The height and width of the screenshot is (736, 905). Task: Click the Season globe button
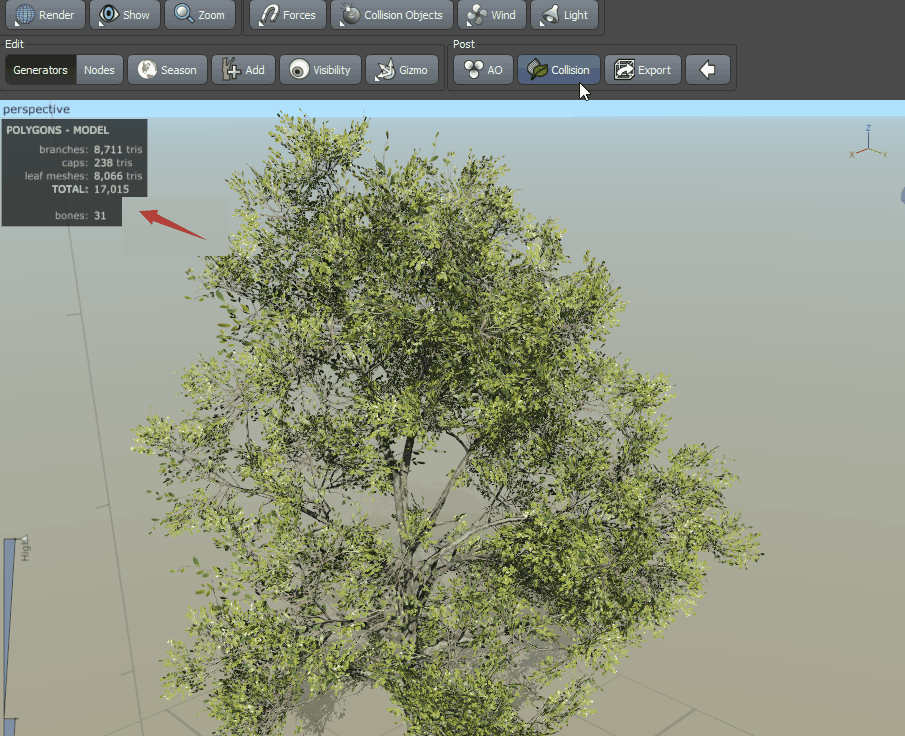click(167, 70)
